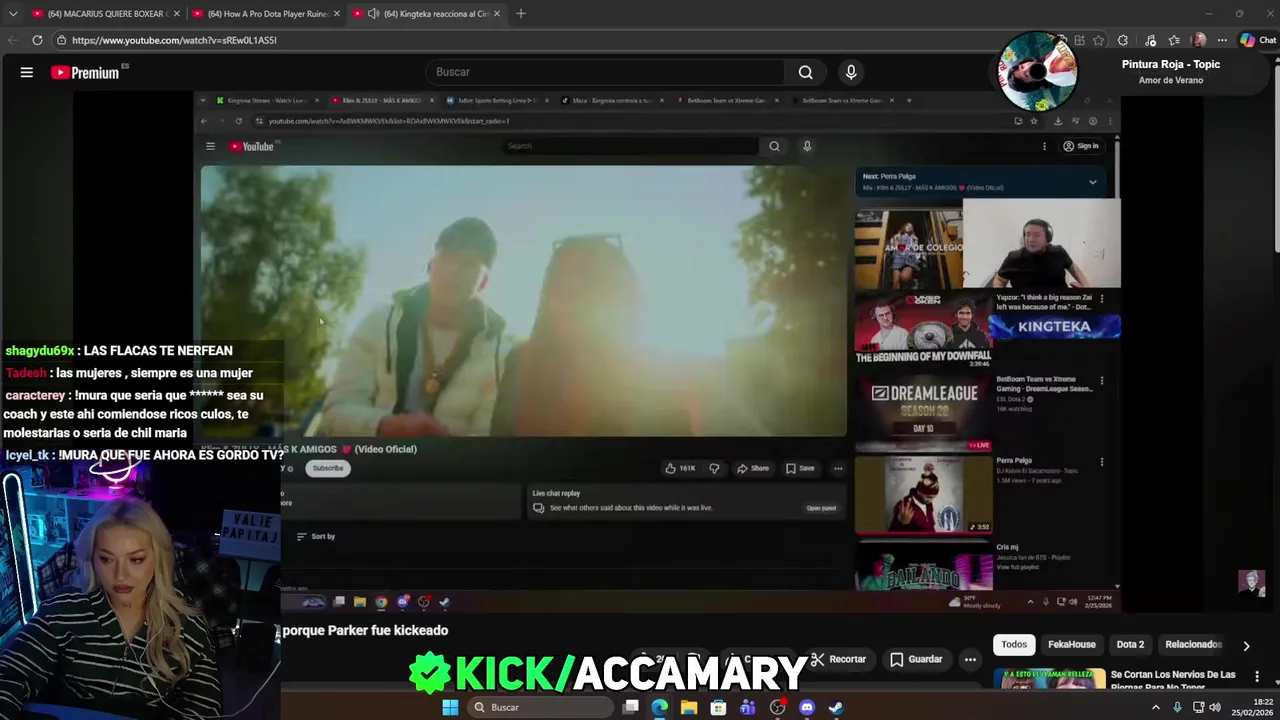Focus the YouTube 'Buscar' search field
1280x720 pixels.
pos(605,72)
